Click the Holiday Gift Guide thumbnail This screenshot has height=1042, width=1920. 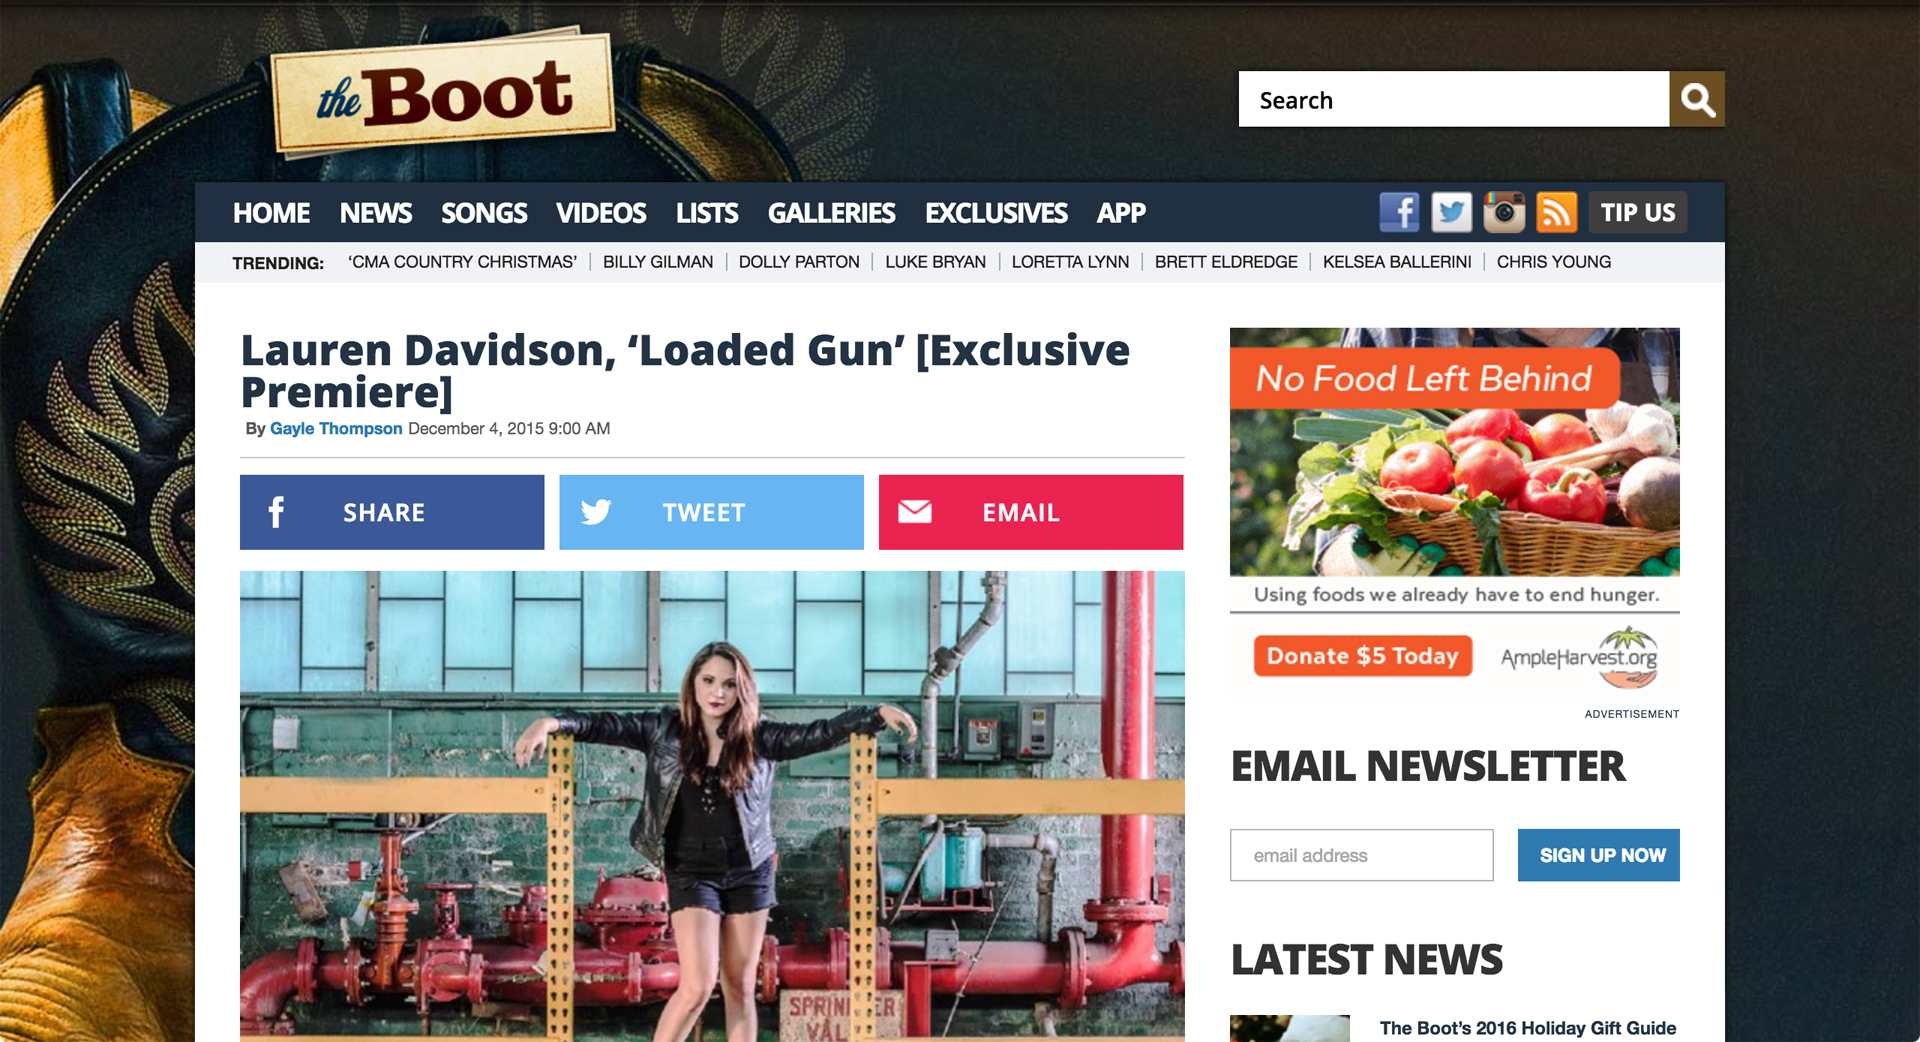[x=1290, y=1029]
